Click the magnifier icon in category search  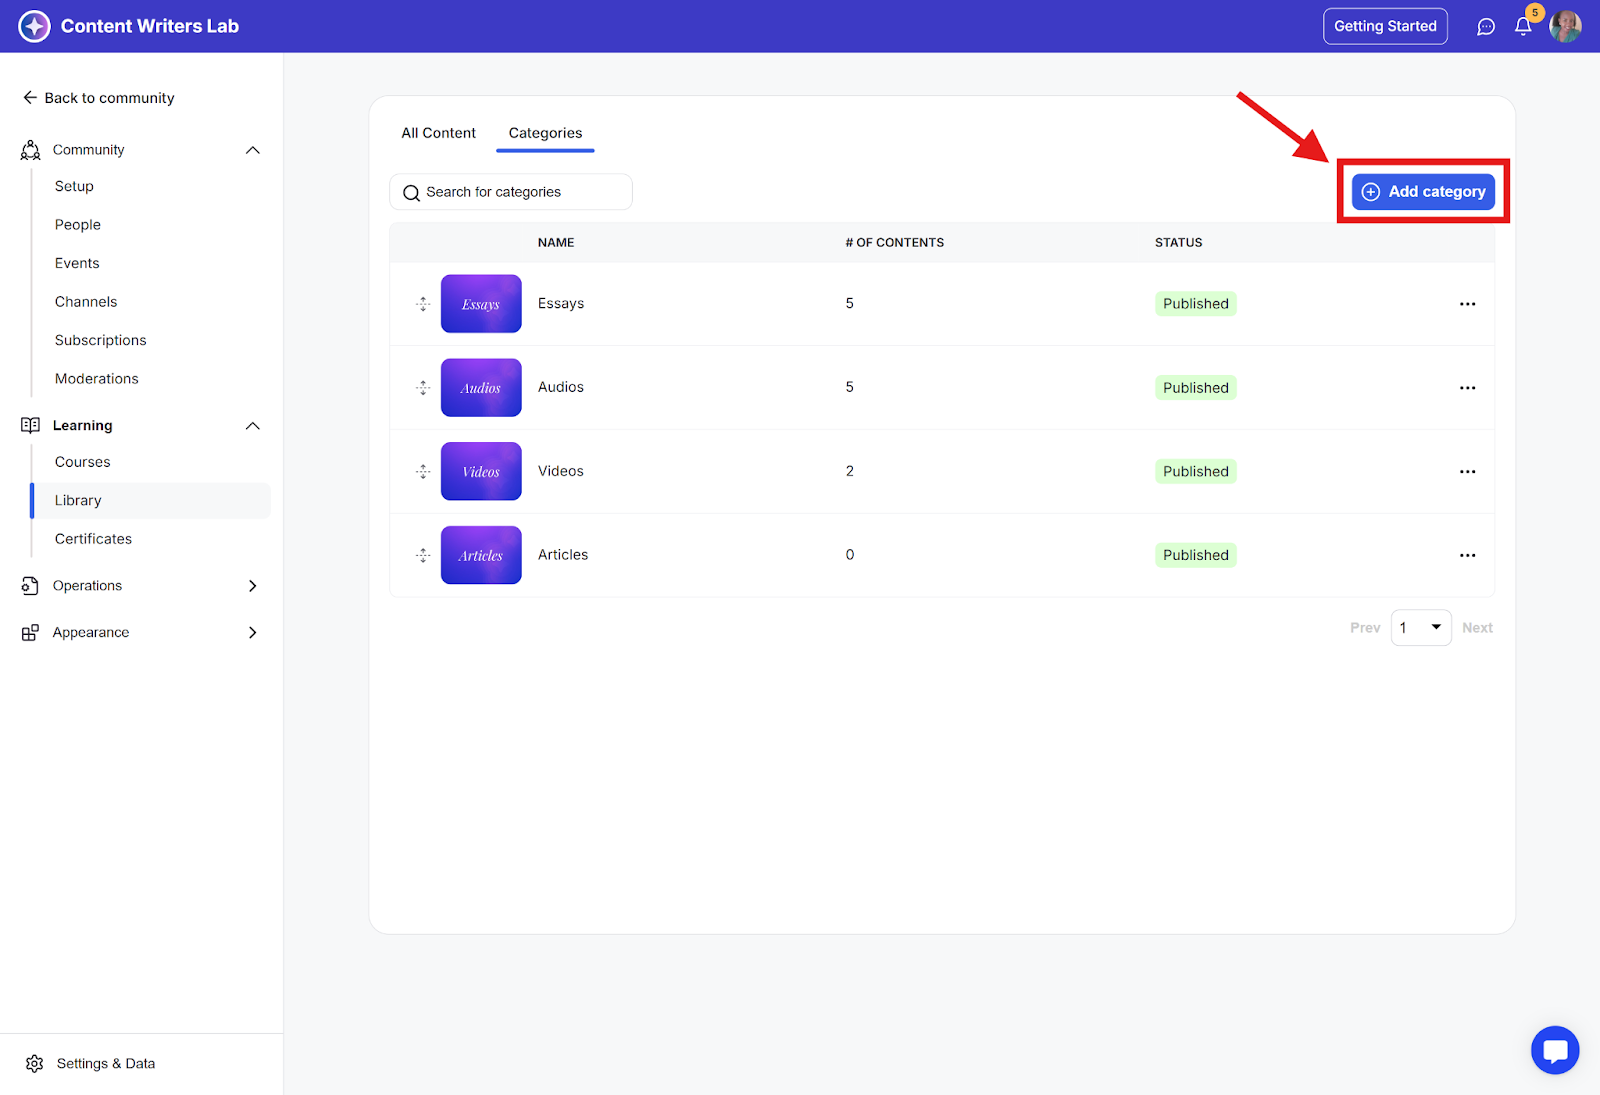click(411, 193)
